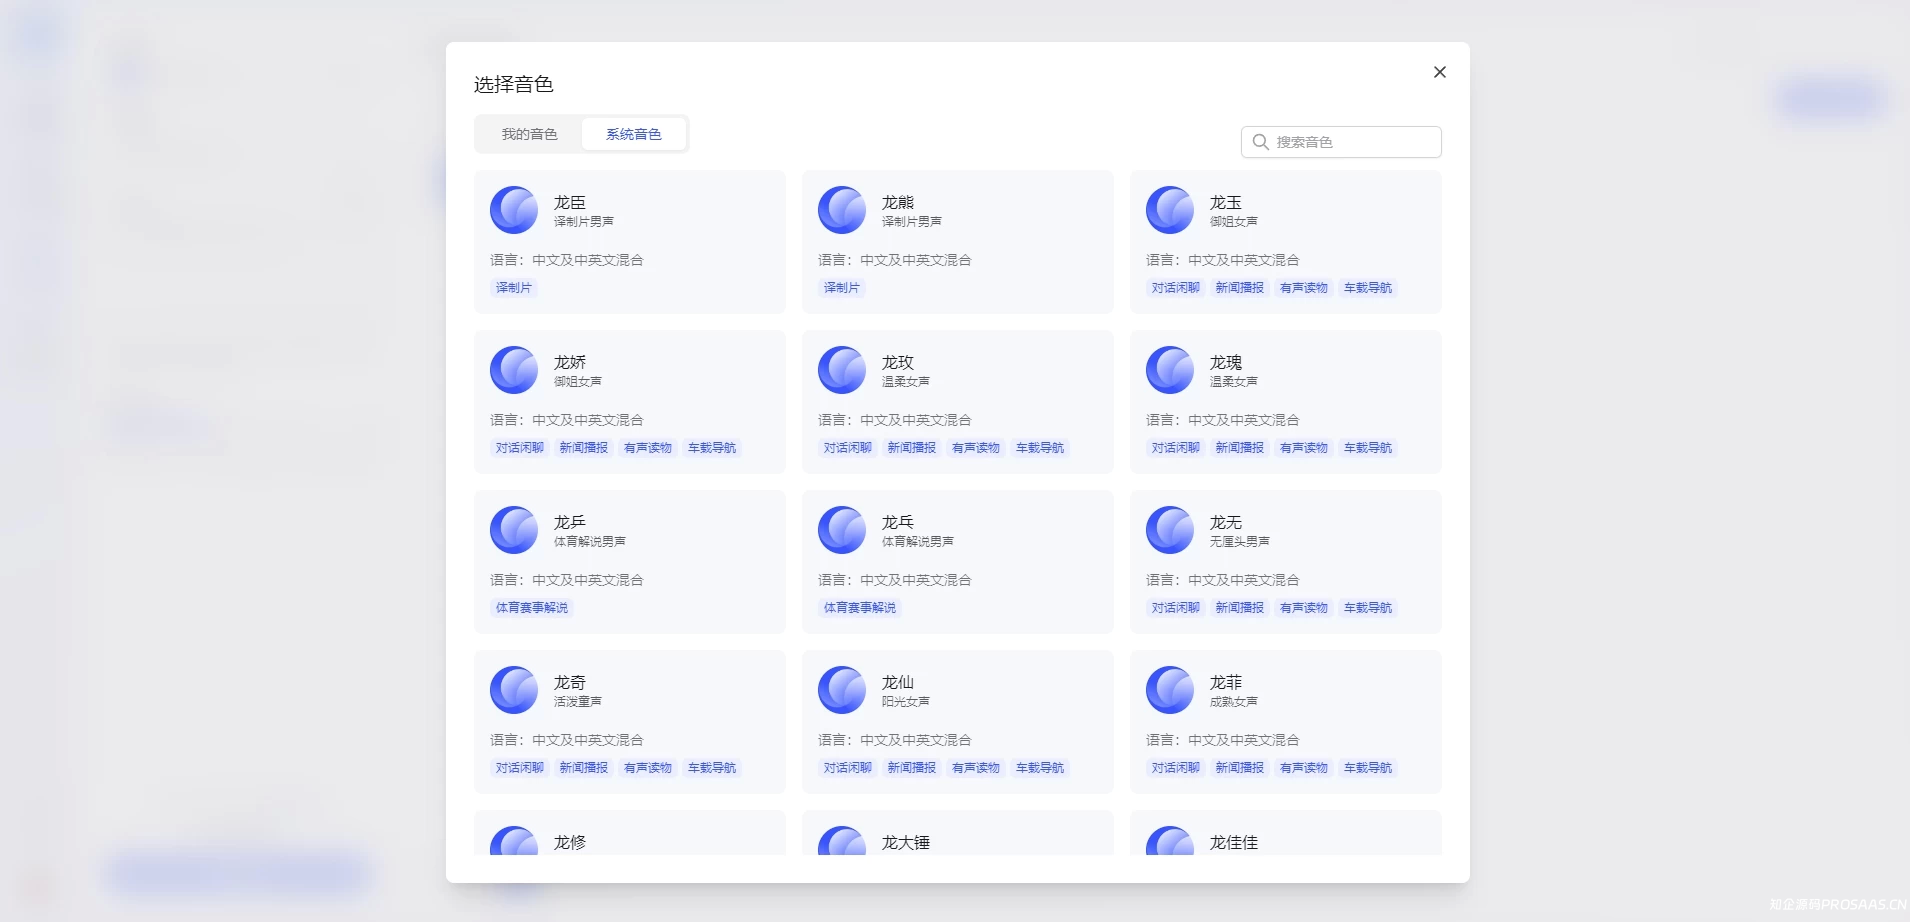Close the 选择音色 dialog
This screenshot has width=1910, height=922.
(x=1438, y=71)
